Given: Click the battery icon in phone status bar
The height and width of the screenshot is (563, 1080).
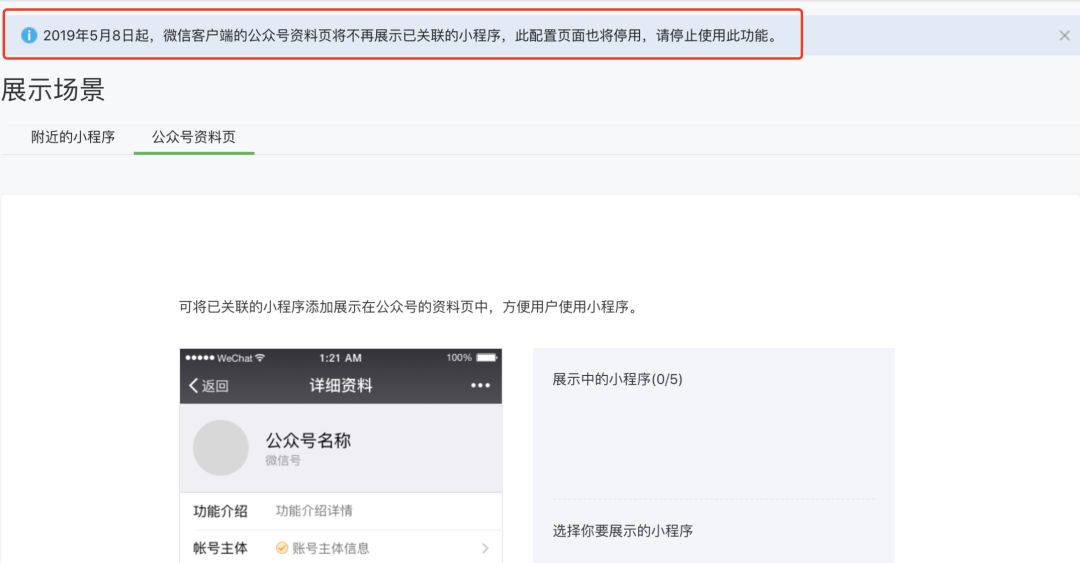Looking at the screenshot, I should [x=486, y=358].
